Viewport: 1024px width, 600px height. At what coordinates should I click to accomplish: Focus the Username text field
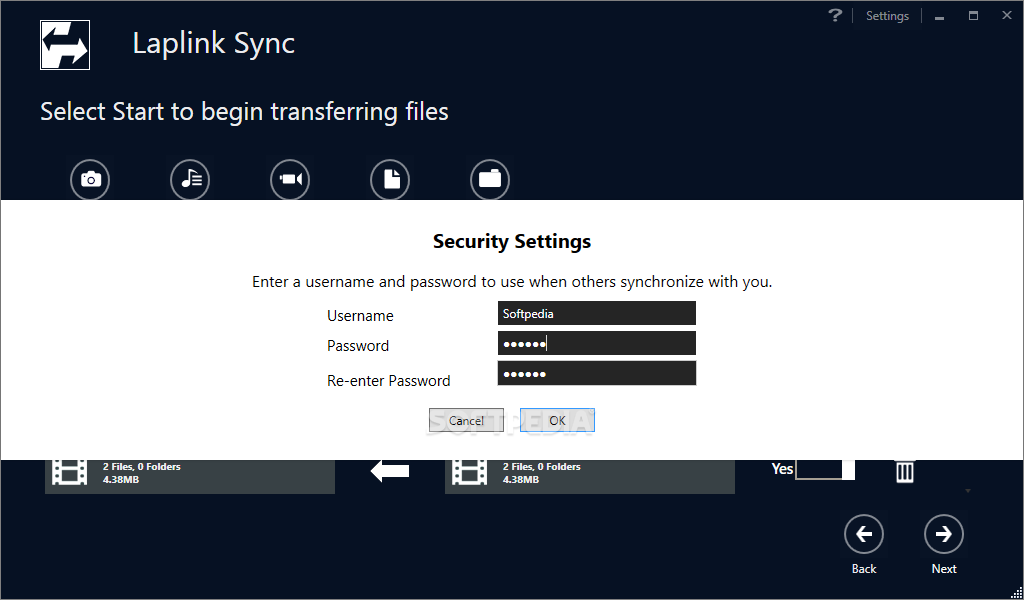pos(596,314)
